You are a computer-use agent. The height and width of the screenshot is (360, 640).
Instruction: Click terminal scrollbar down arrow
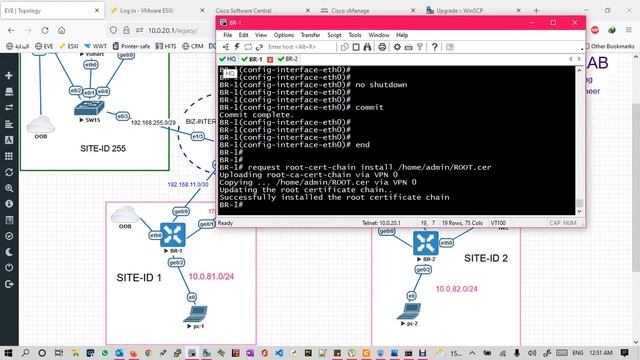[x=579, y=211]
